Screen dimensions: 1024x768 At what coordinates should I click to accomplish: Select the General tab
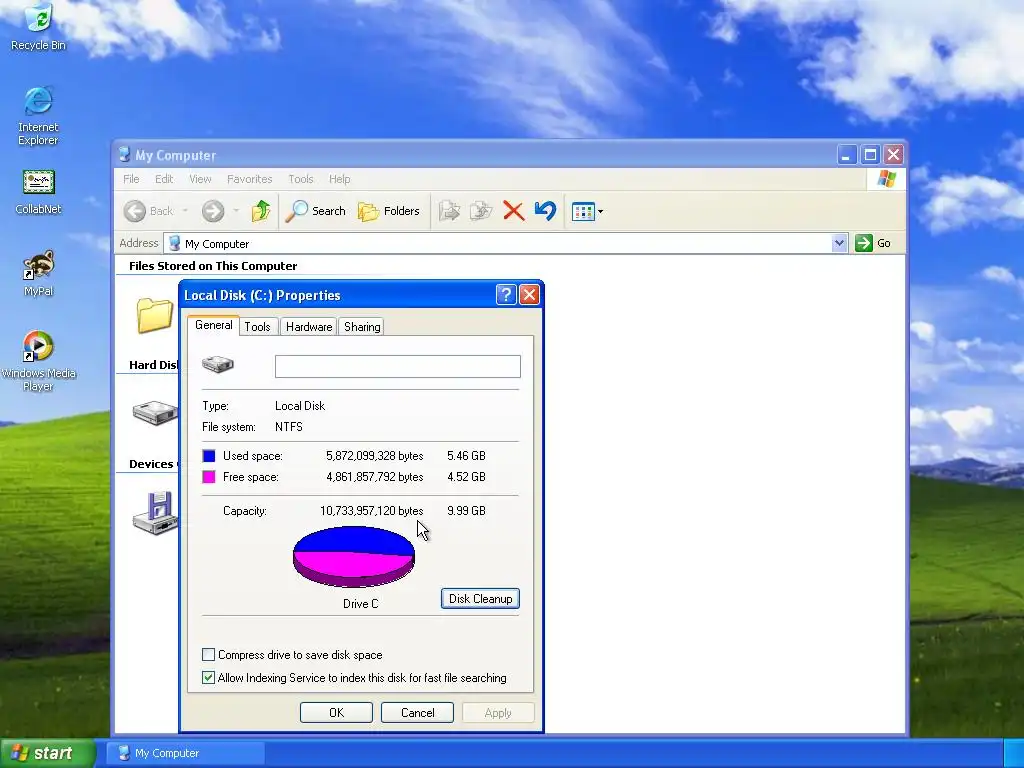tap(214, 325)
